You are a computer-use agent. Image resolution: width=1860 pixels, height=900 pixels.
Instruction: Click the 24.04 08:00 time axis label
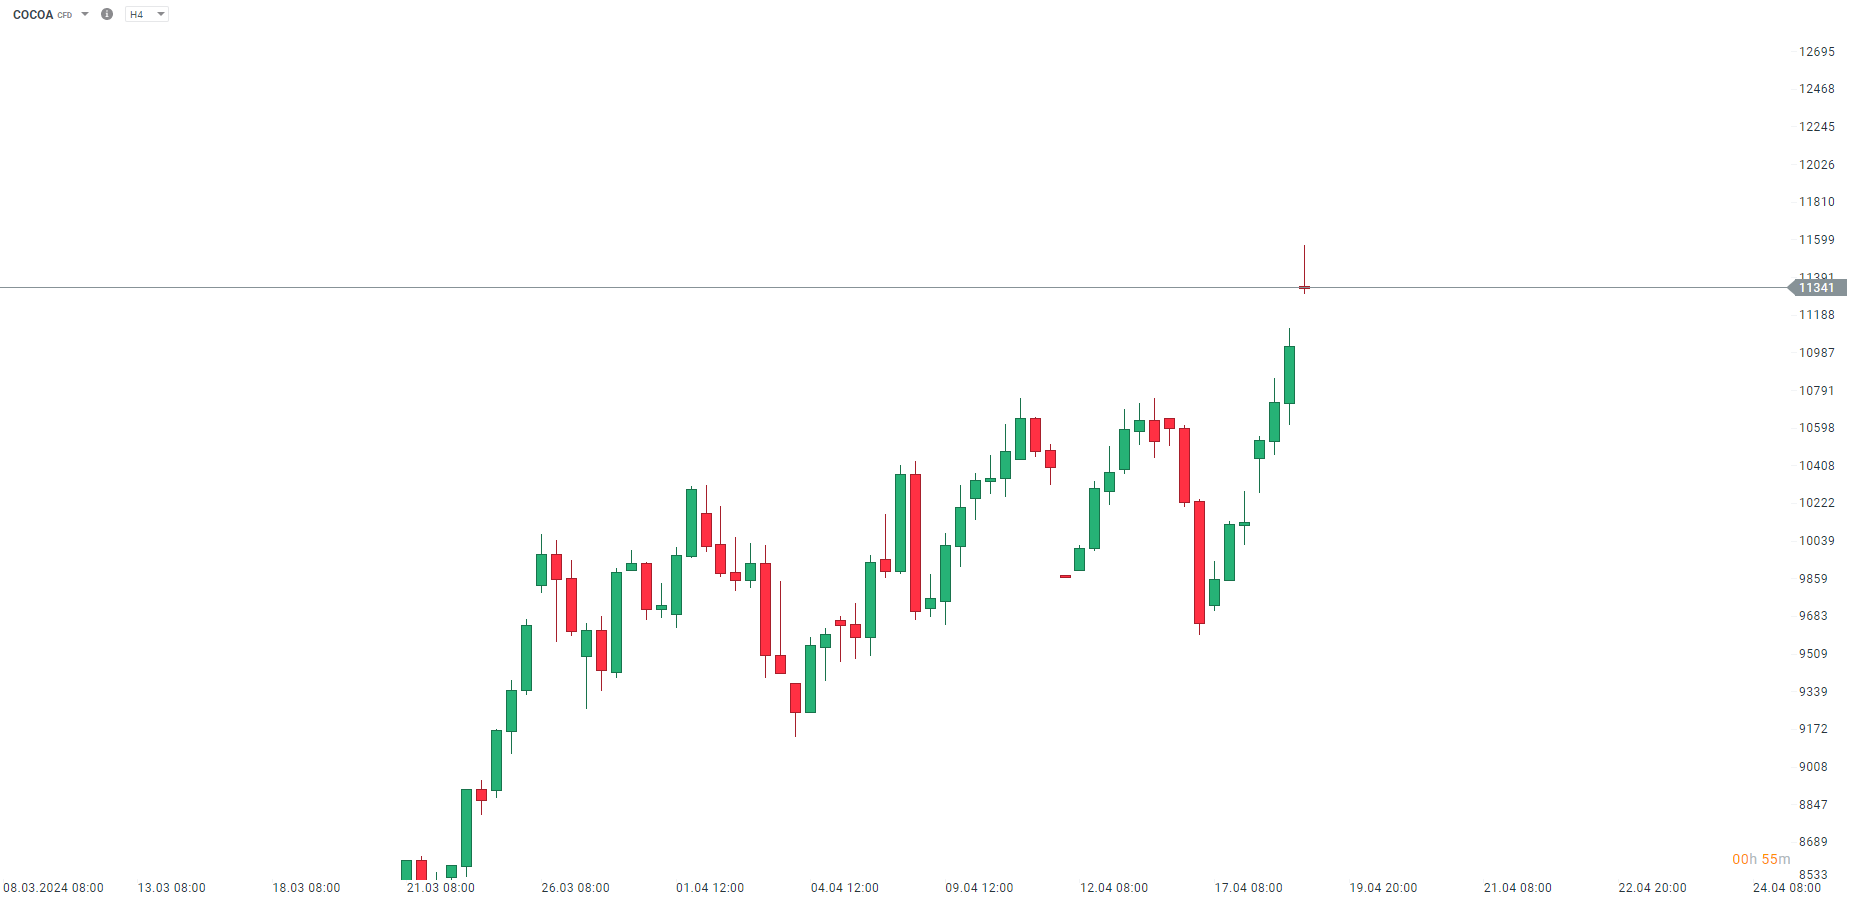[x=1787, y=888]
